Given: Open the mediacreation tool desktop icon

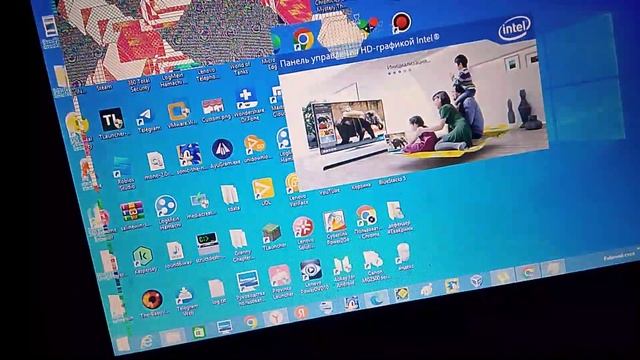Looking at the screenshot, I should point(200,201).
